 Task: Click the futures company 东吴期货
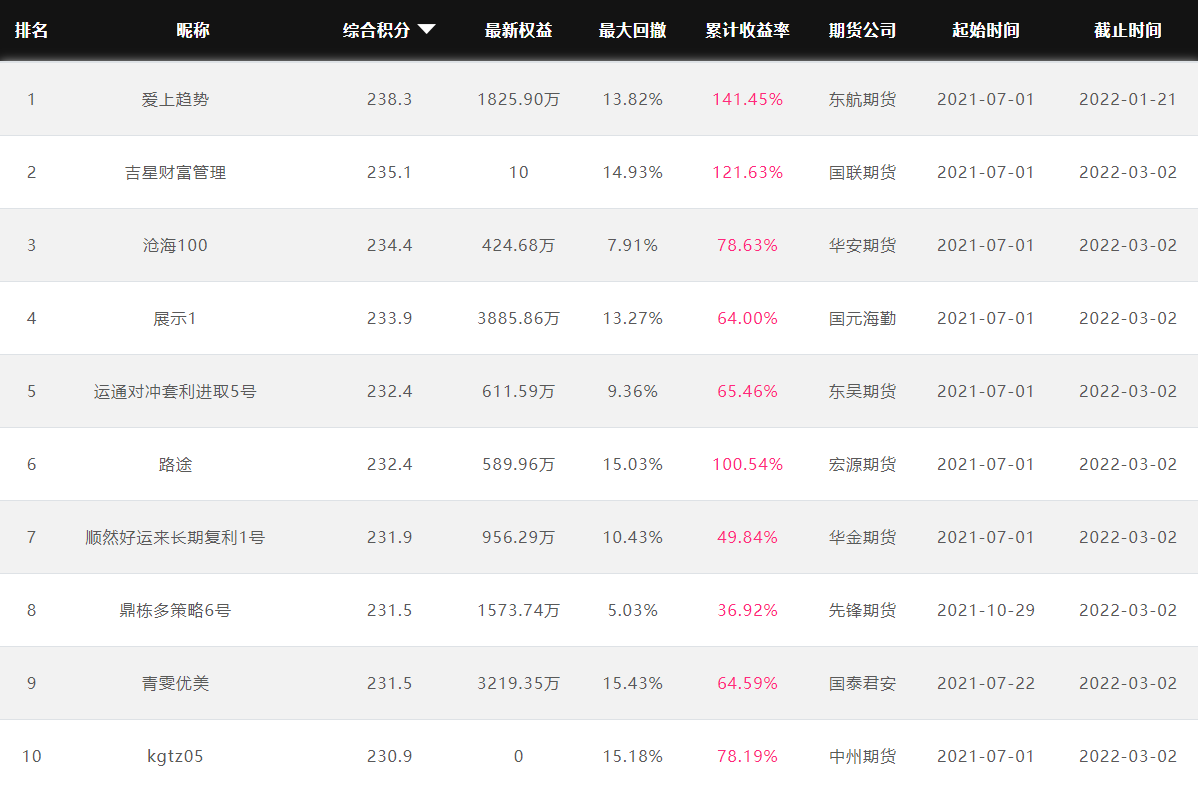coord(863,392)
